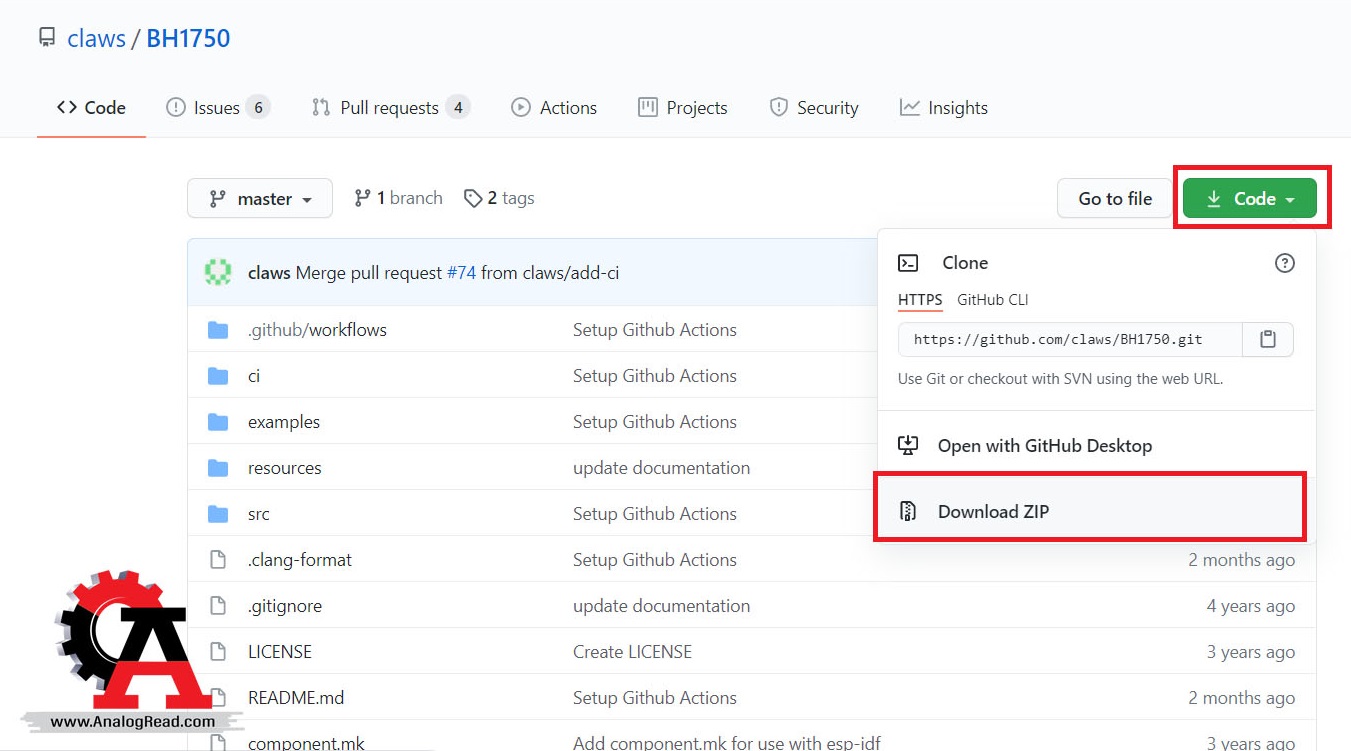The width and height of the screenshot is (1351, 751).
Task: Click the folder icon next to src
Action: 218,514
